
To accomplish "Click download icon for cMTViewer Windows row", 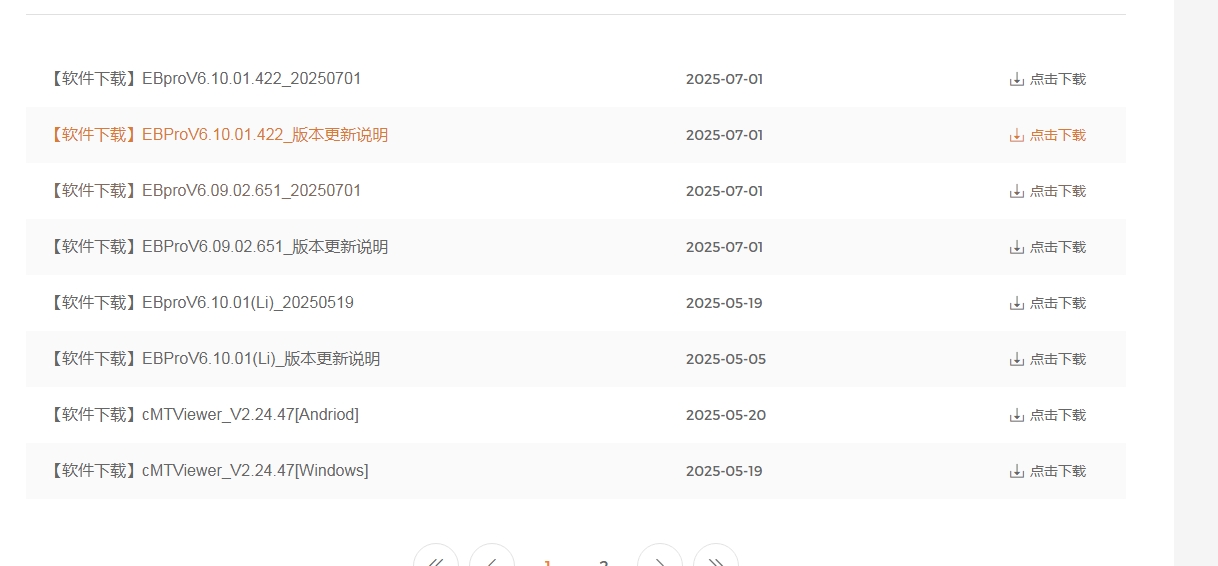I will coord(1017,471).
